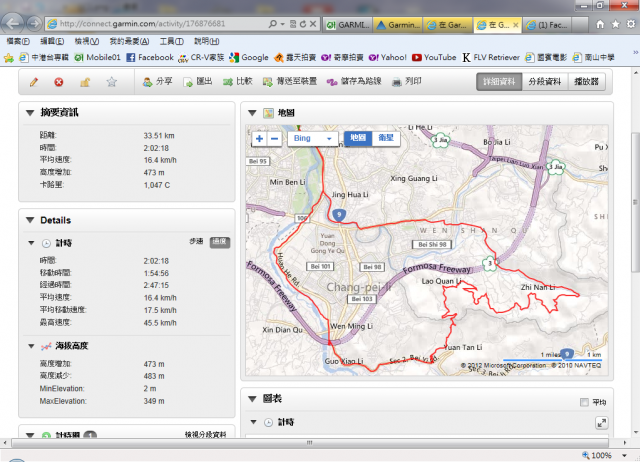Open 檢視分段資料 view splits link
The image size is (640, 462).
[205, 435]
